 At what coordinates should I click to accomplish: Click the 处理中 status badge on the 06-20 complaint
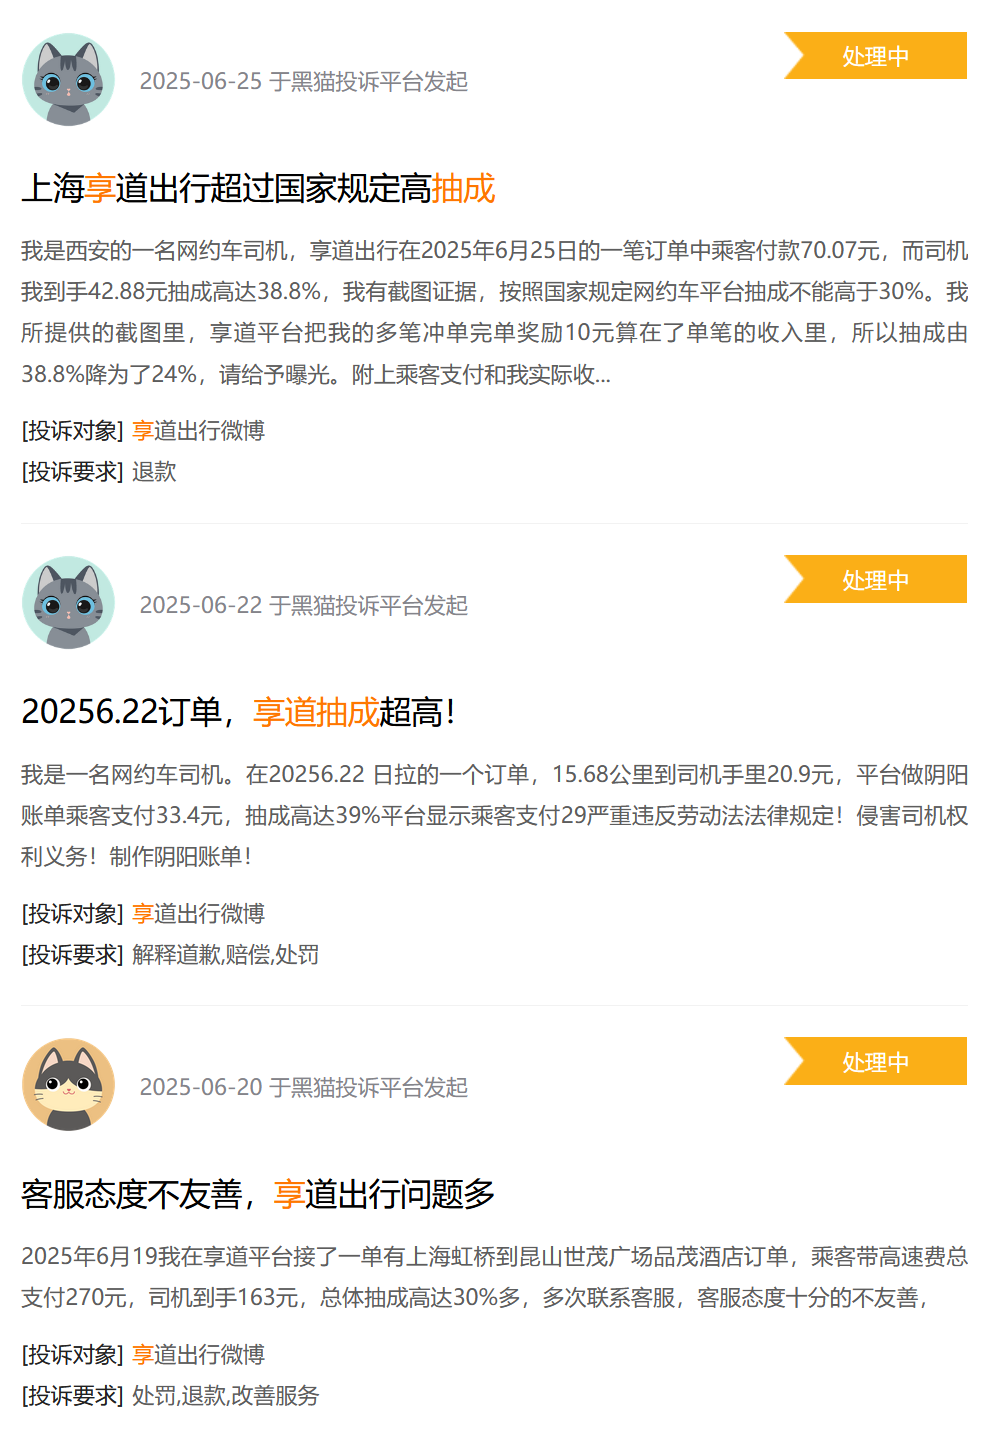point(875,1061)
